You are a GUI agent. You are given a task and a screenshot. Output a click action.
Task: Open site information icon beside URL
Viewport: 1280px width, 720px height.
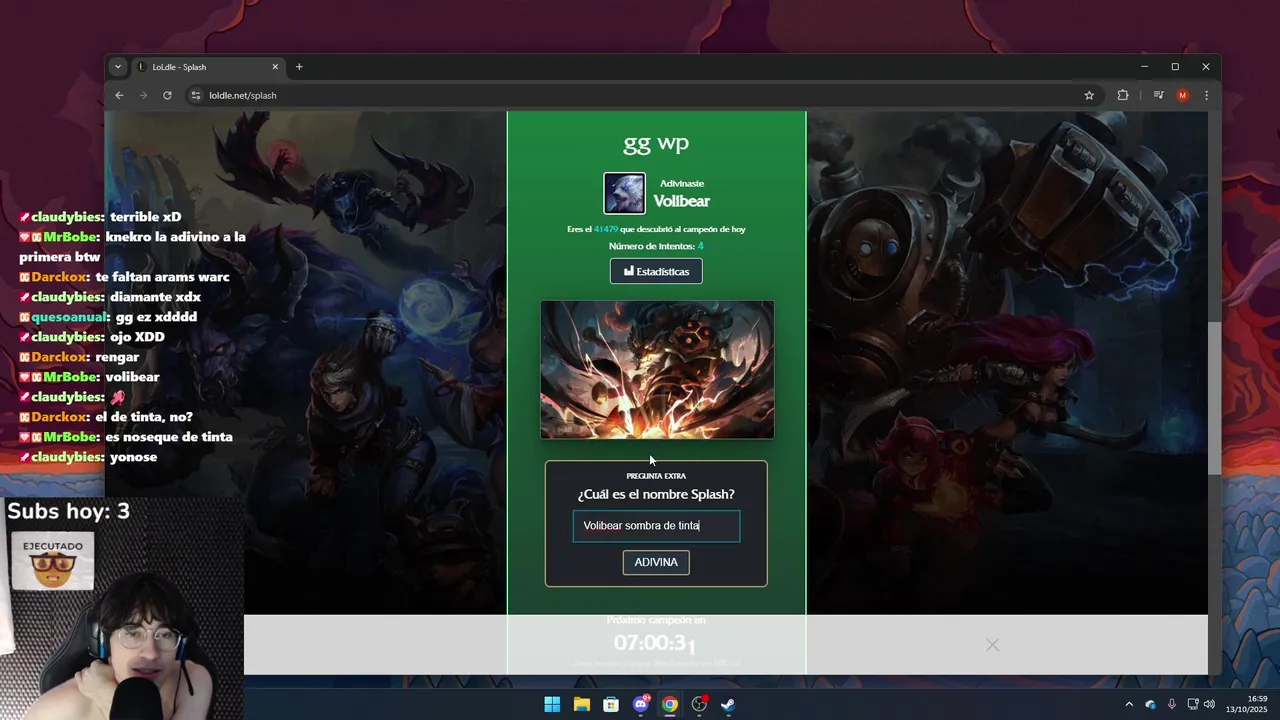pos(196,95)
